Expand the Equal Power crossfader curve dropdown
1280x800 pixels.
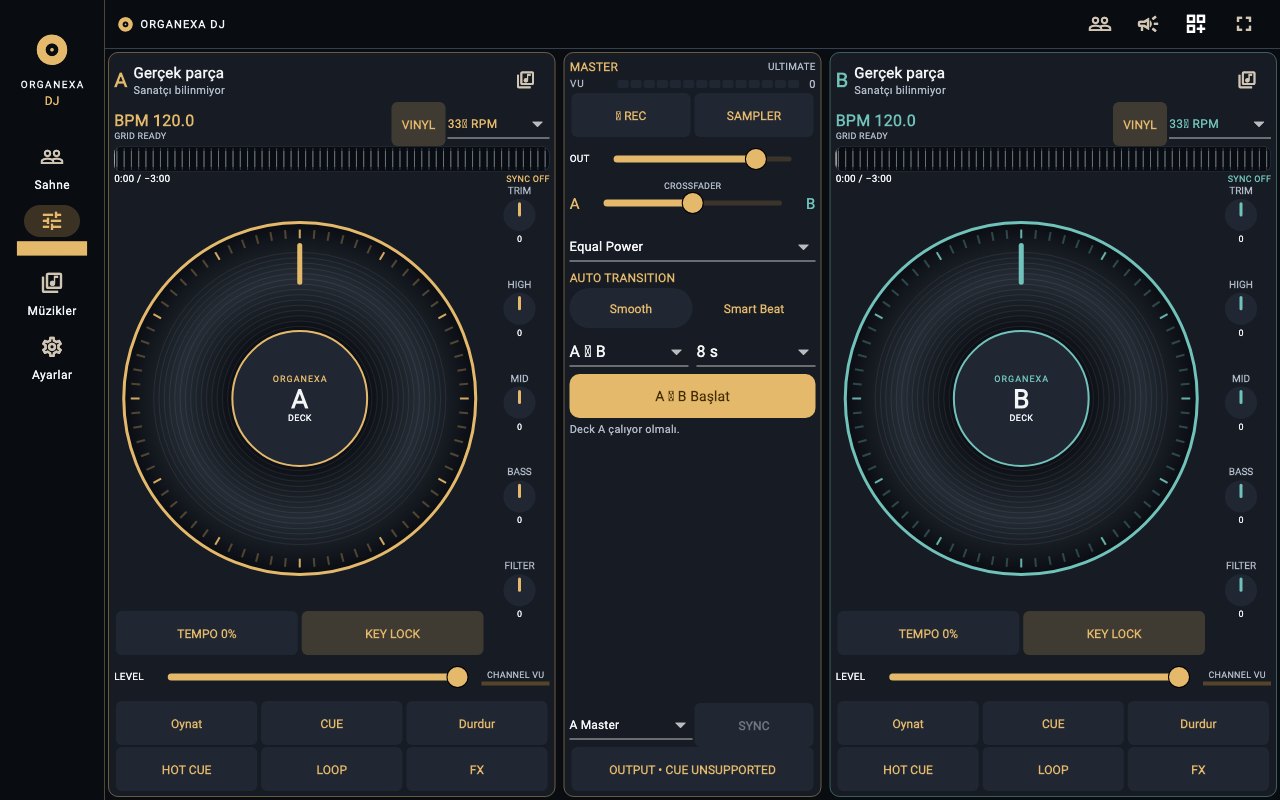click(692, 246)
